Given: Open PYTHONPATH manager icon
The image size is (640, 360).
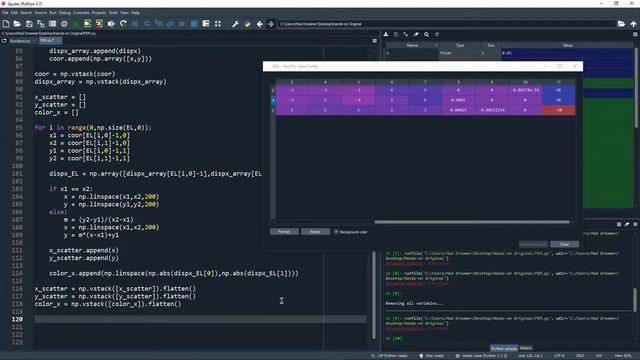Looking at the screenshot, I should coord(247,24).
